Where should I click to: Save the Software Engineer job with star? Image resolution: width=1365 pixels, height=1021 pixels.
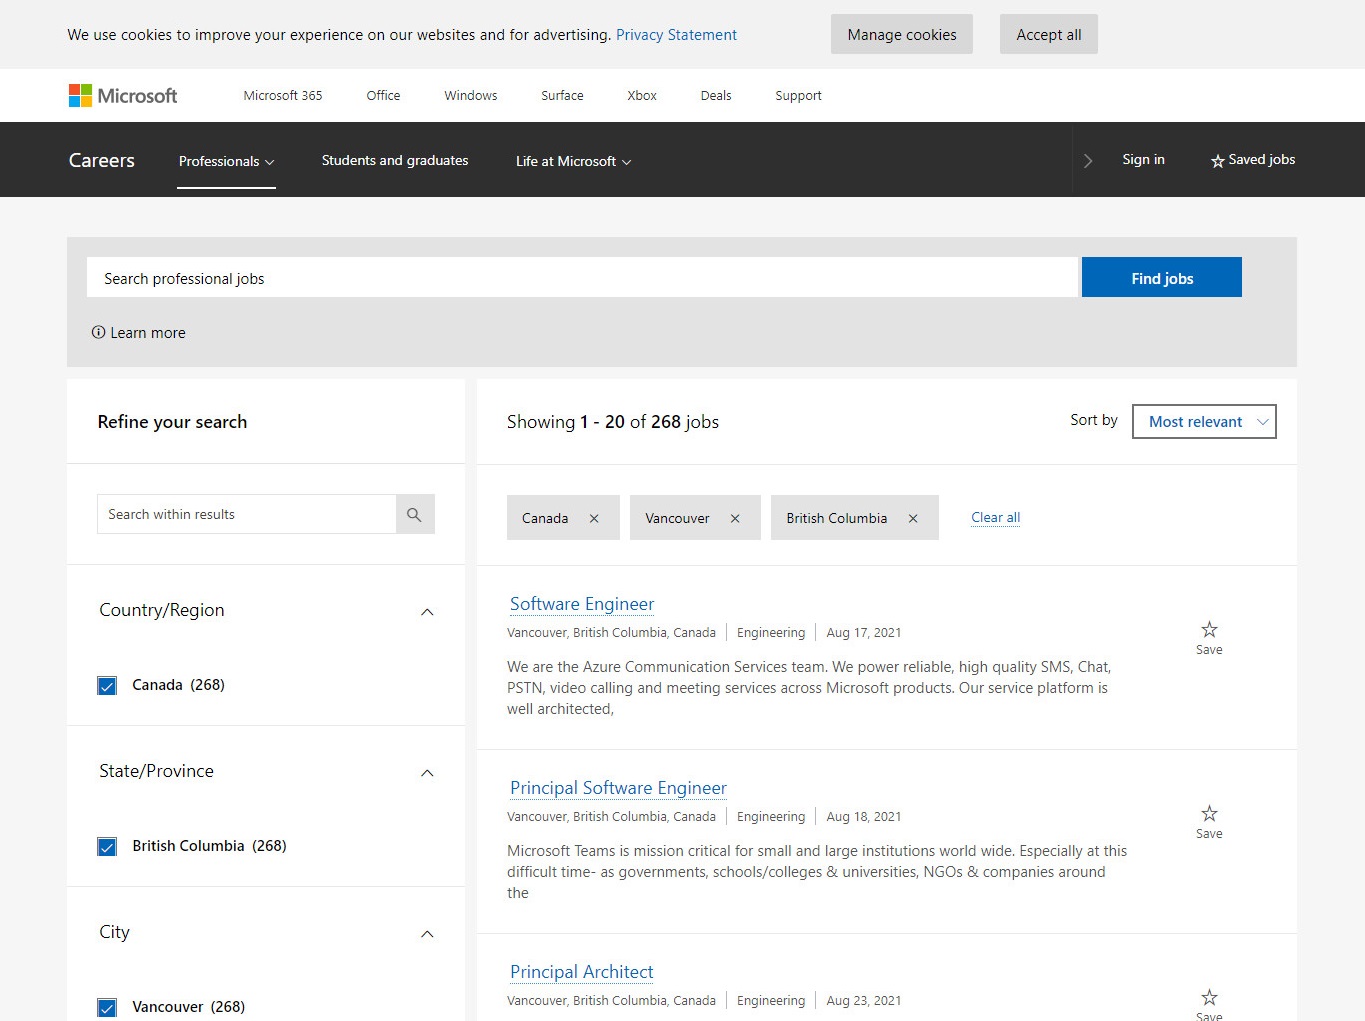click(x=1209, y=630)
